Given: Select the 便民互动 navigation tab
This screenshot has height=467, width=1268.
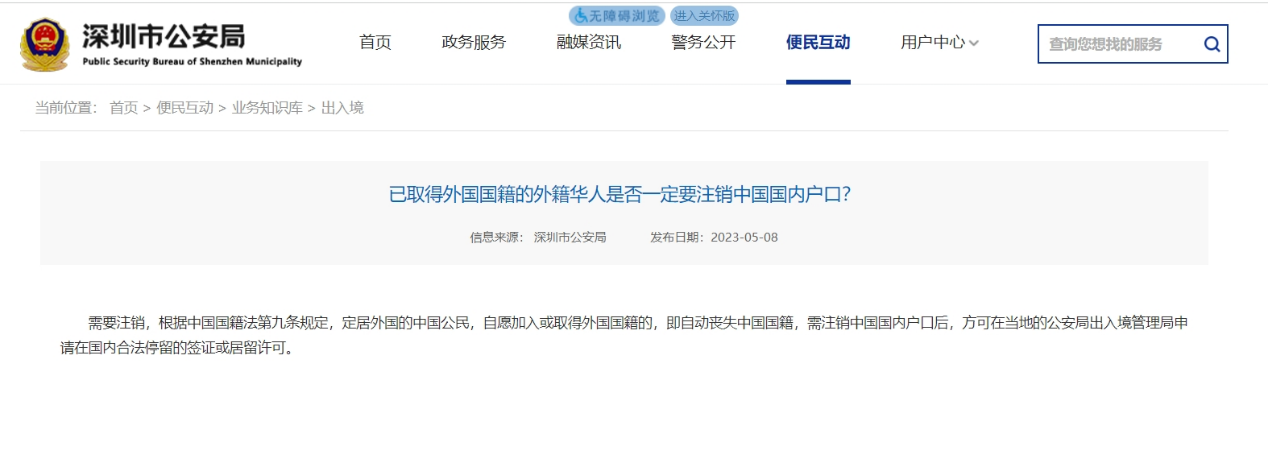Looking at the screenshot, I should (x=818, y=42).
